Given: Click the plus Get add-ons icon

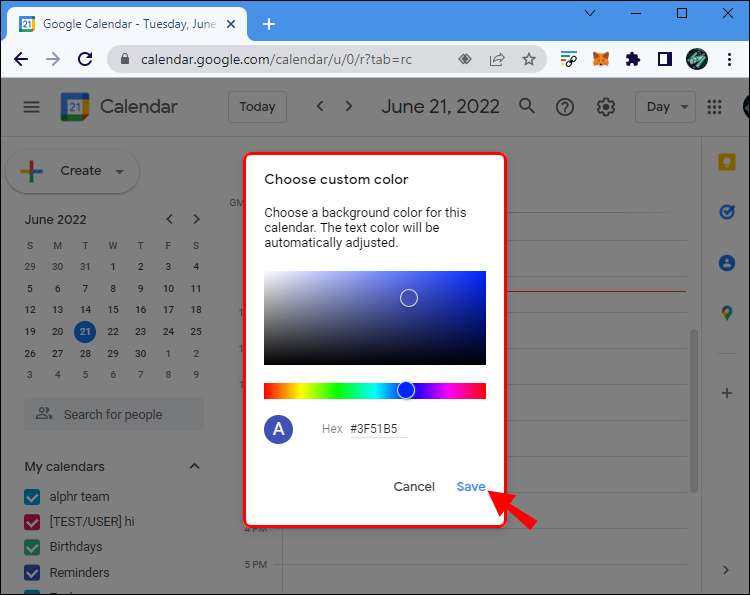Looking at the screenshot, I should (x=727, y=393).
